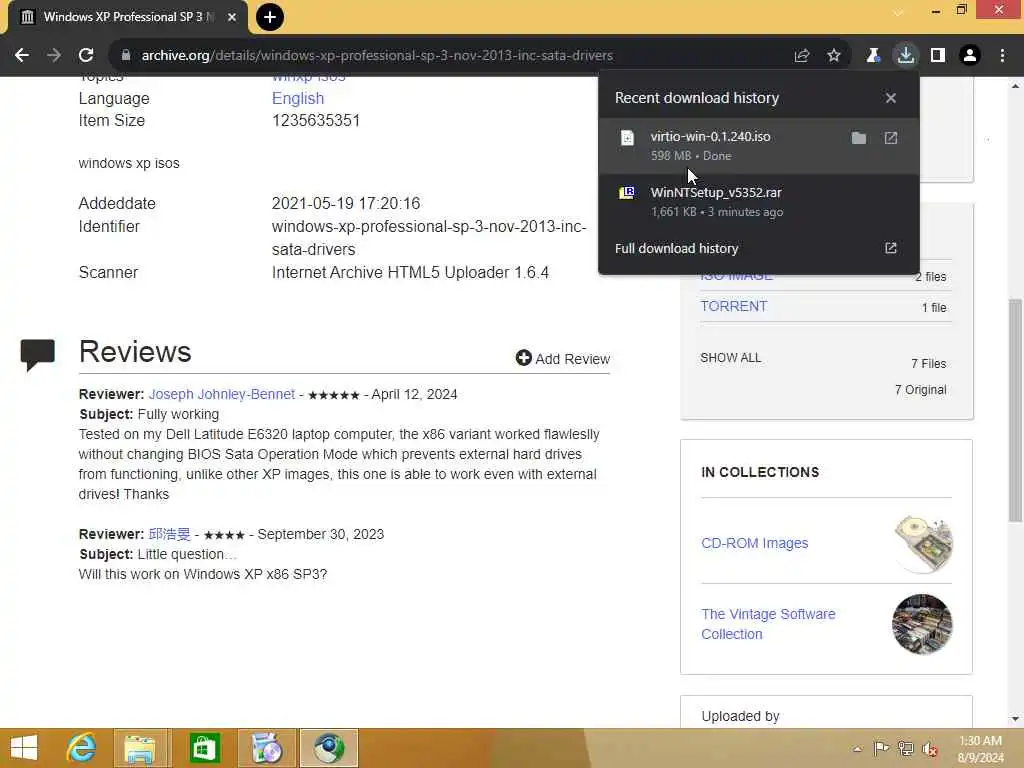Open the English language link

pyautogui.click(x=298, y=98)
